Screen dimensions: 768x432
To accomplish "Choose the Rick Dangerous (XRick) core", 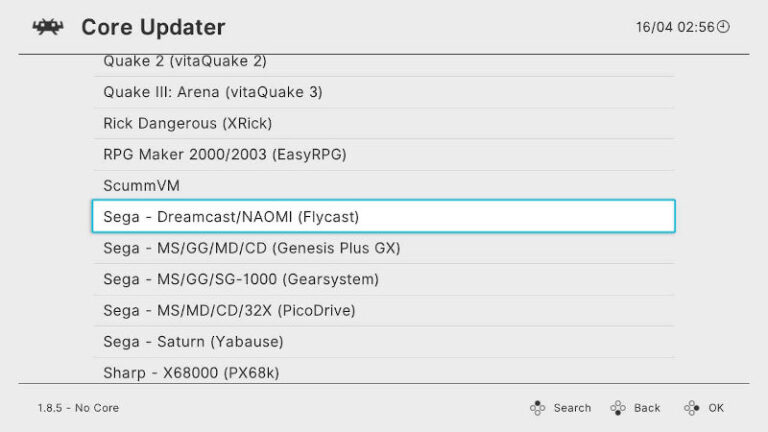I will [x=188, y=123].
